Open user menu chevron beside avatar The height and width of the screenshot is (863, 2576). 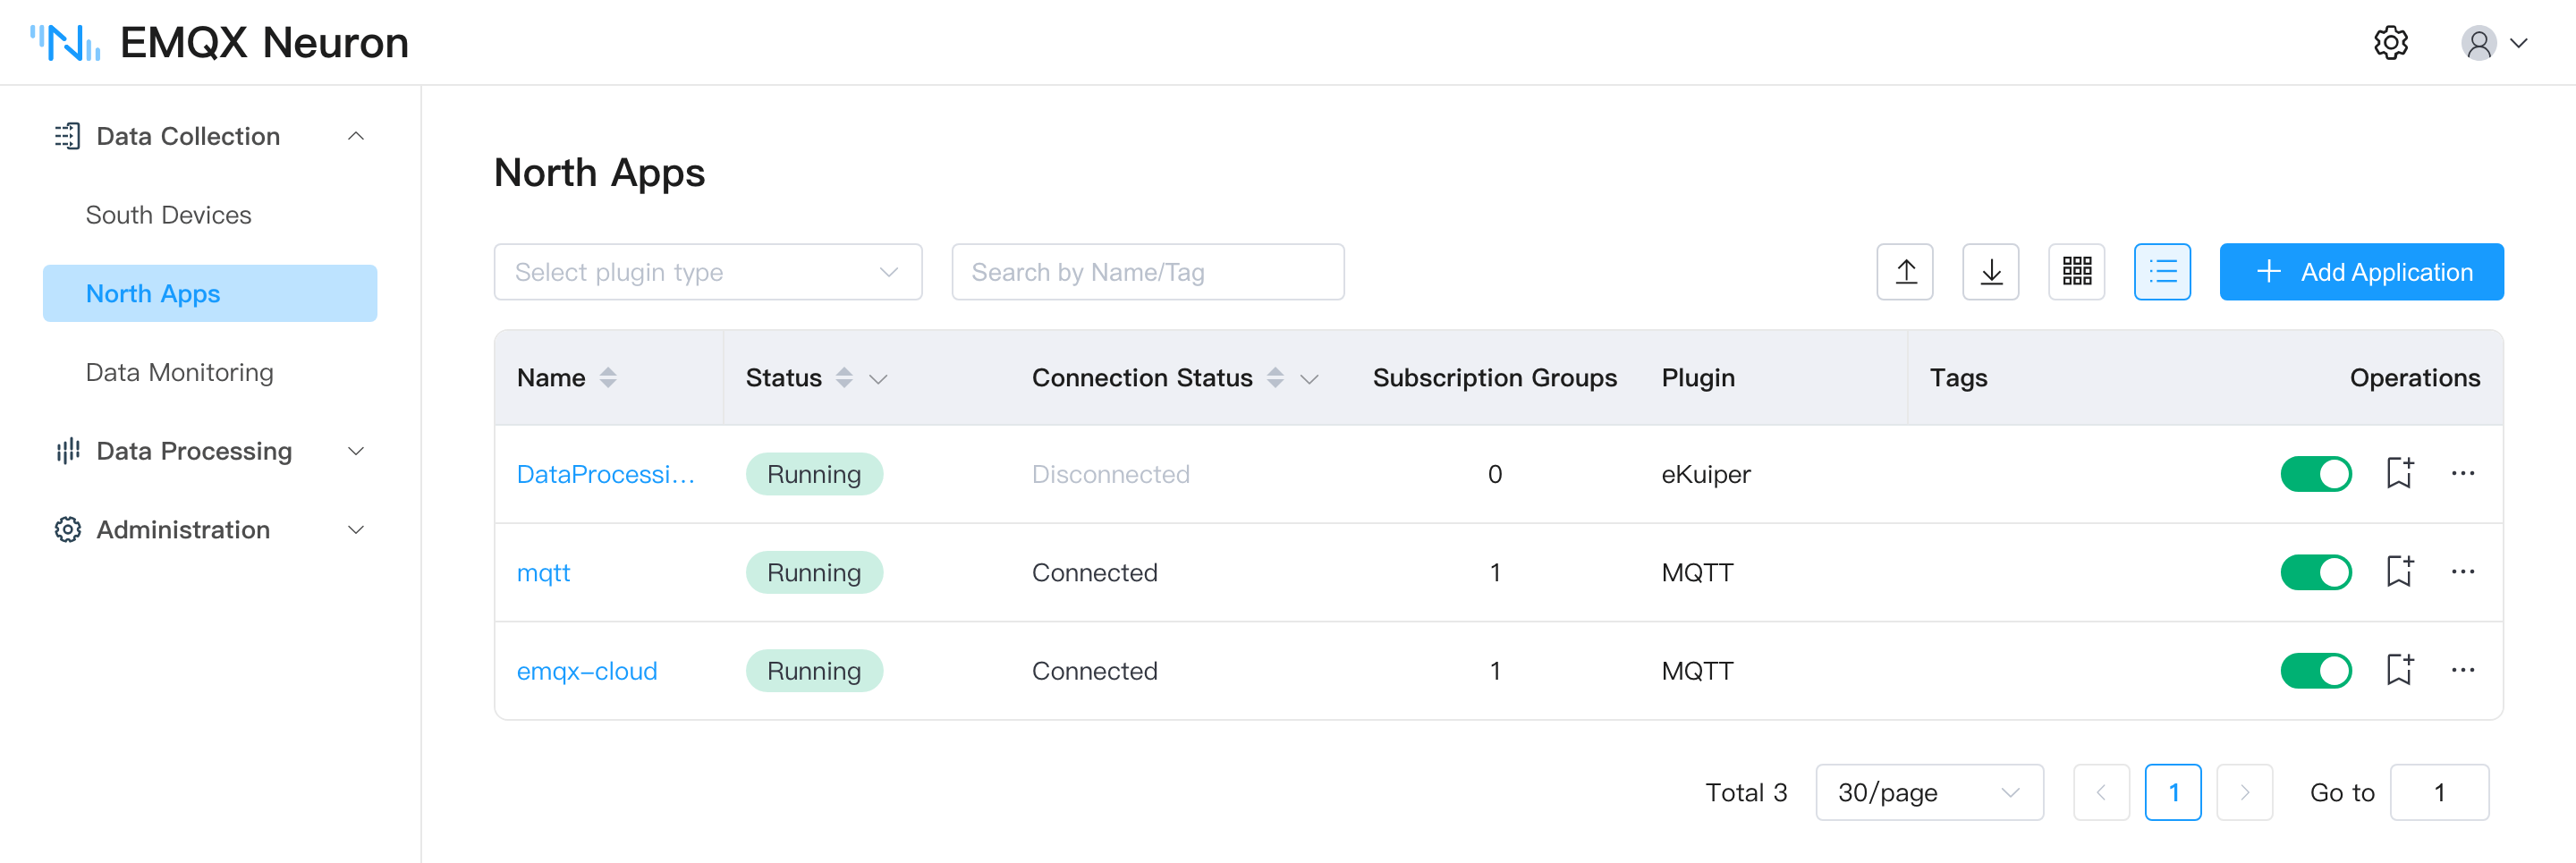(2519, 43)
